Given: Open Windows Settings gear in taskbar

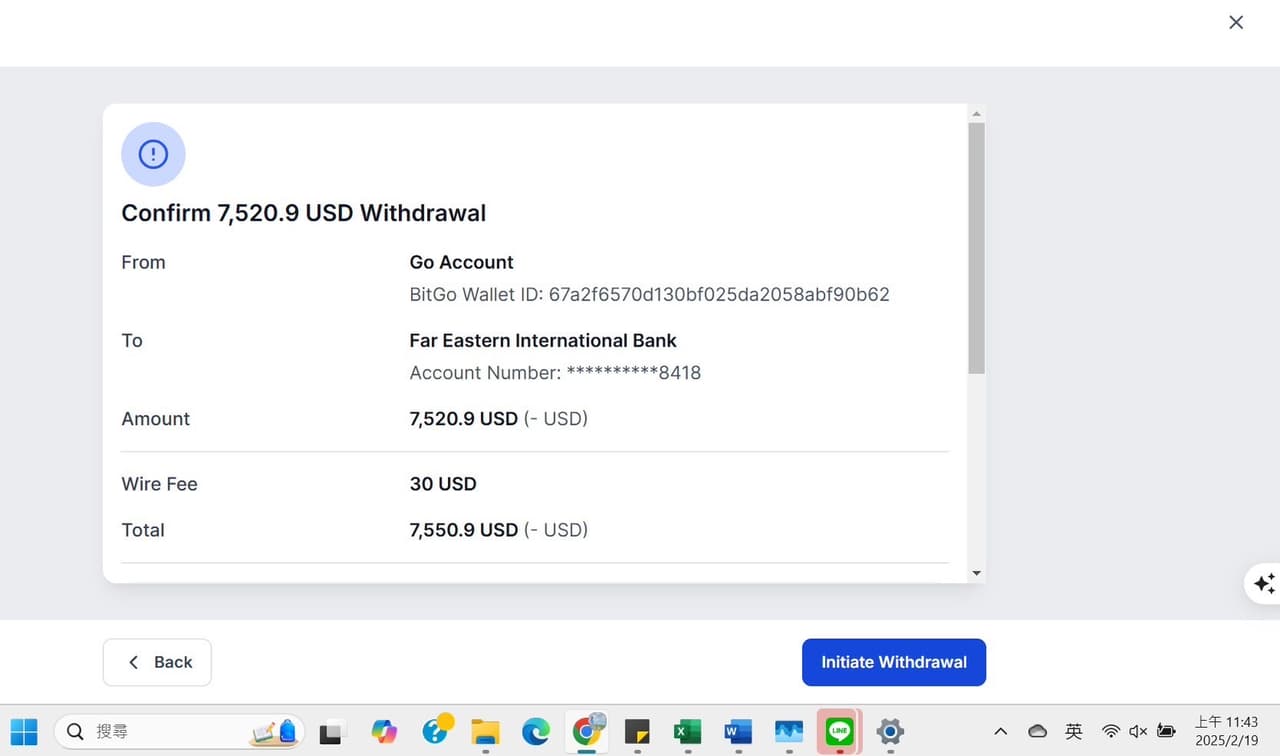Looking at the screenshot, I should 890,732.
